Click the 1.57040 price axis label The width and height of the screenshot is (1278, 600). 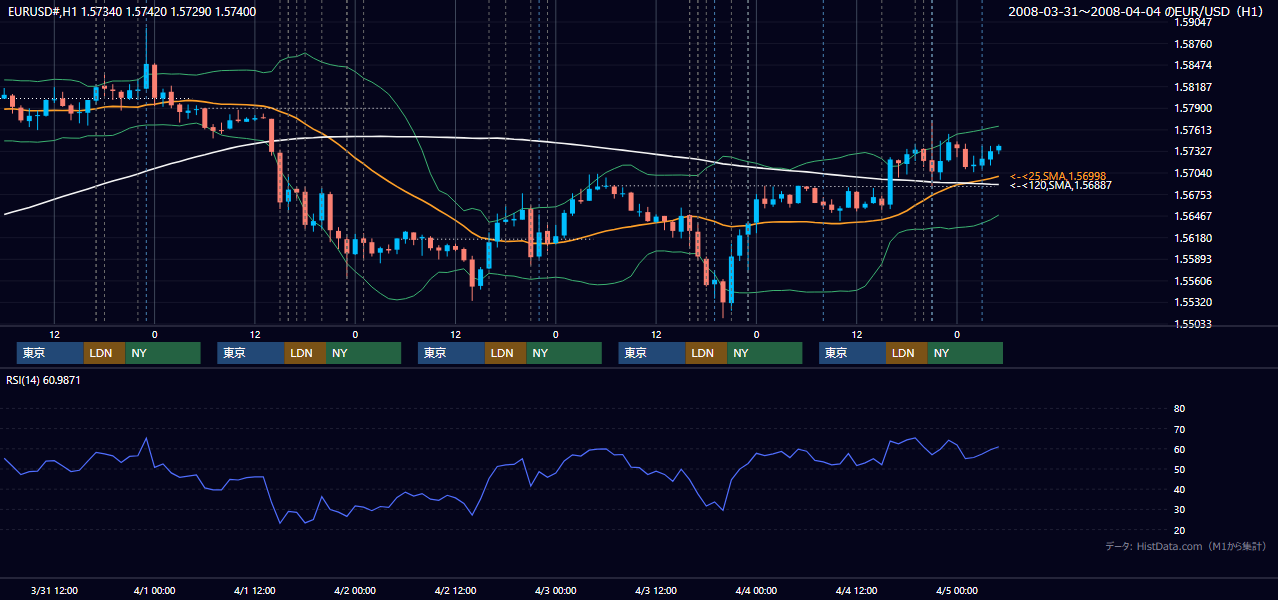pos(1193,173)
